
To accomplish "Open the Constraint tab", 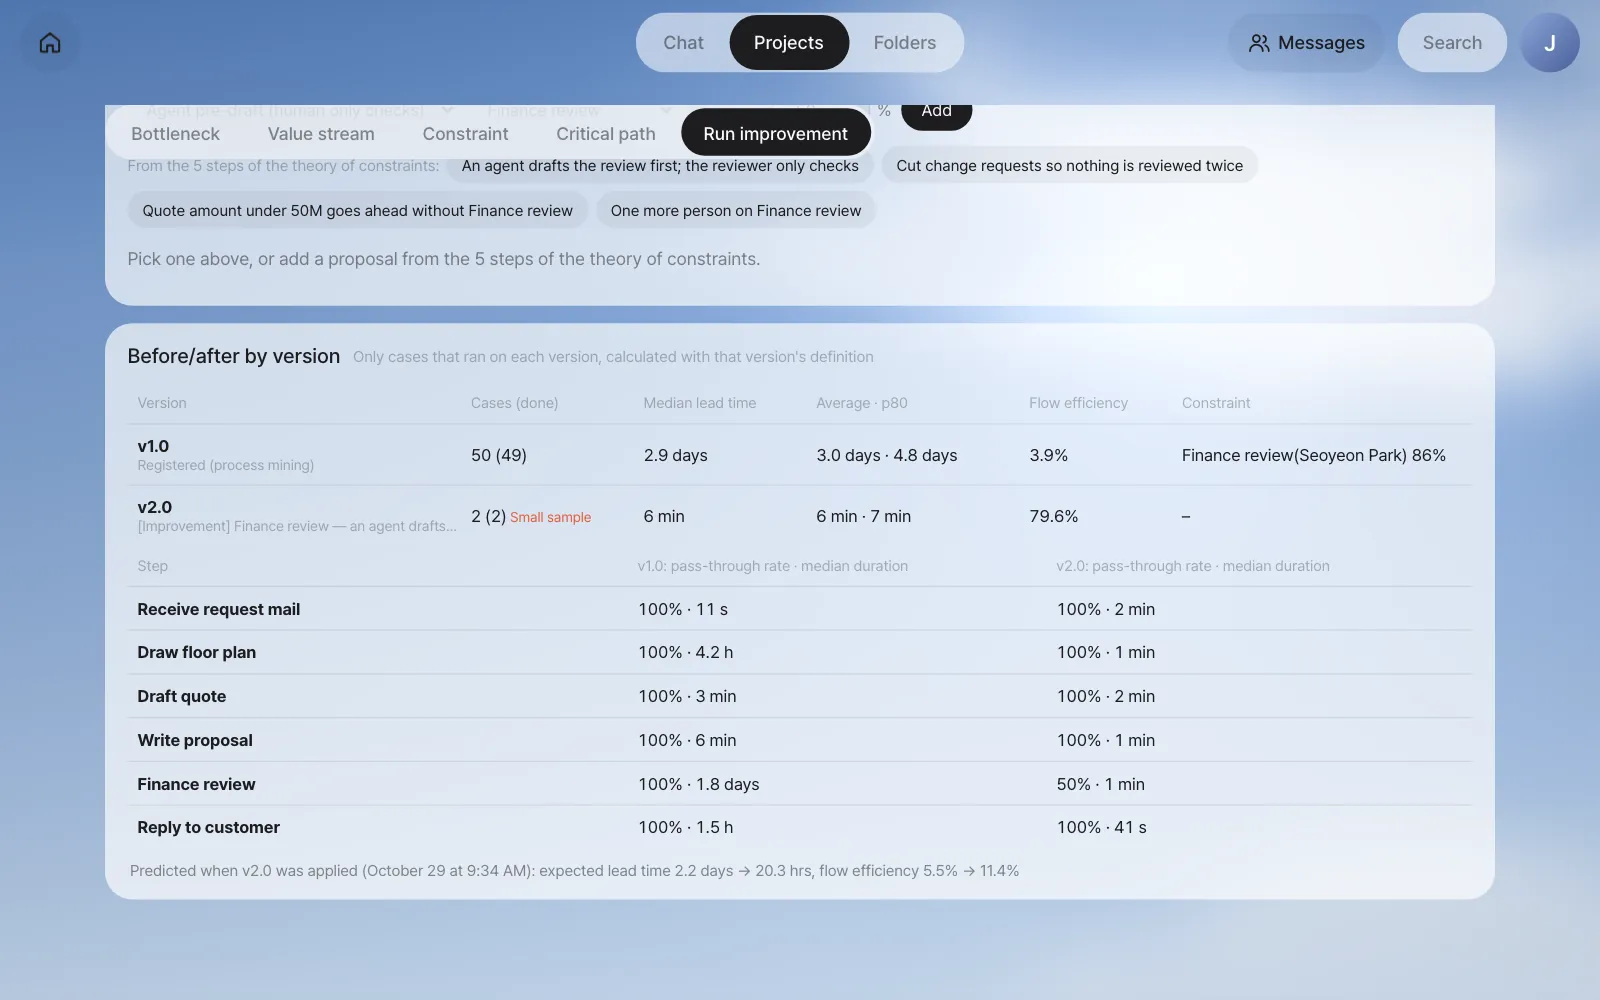I will [465, 134].
